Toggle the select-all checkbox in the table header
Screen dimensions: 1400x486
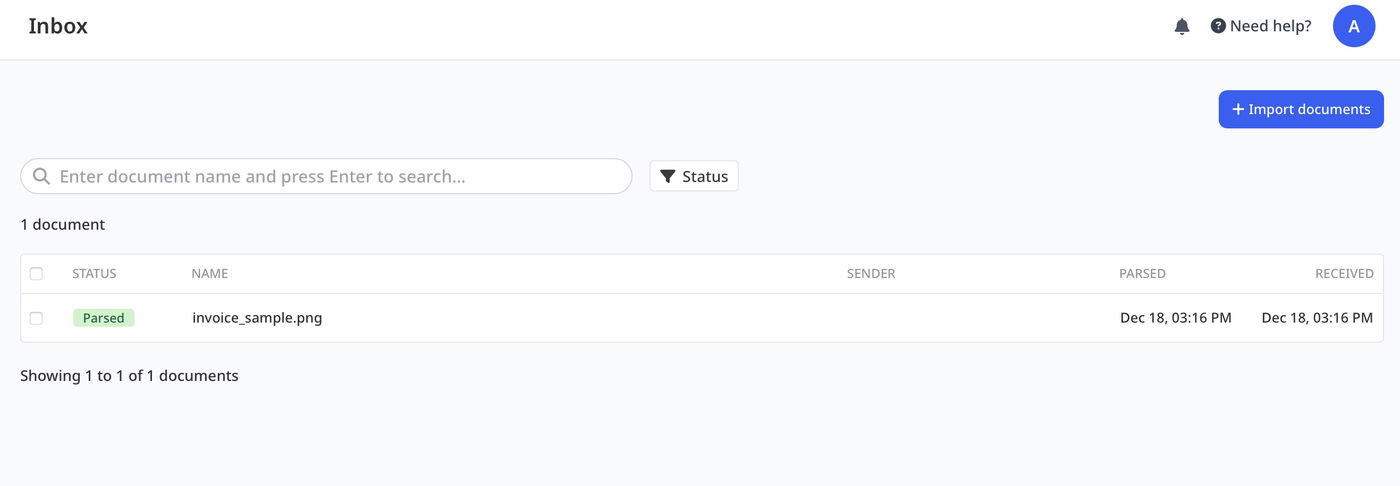click(37, 273)
